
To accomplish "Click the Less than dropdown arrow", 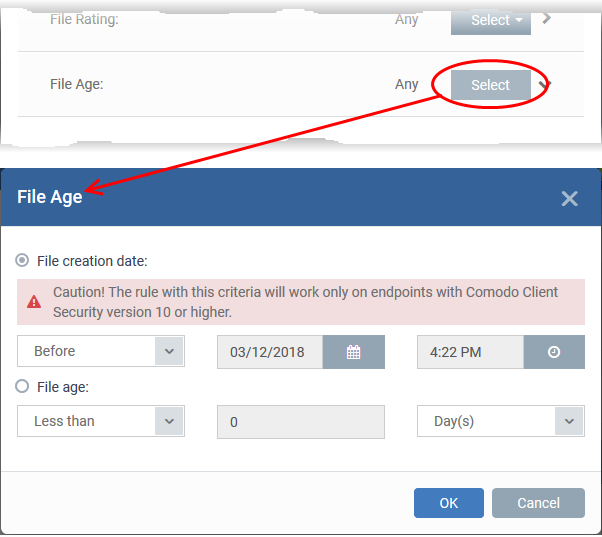I will pos(169,421).
